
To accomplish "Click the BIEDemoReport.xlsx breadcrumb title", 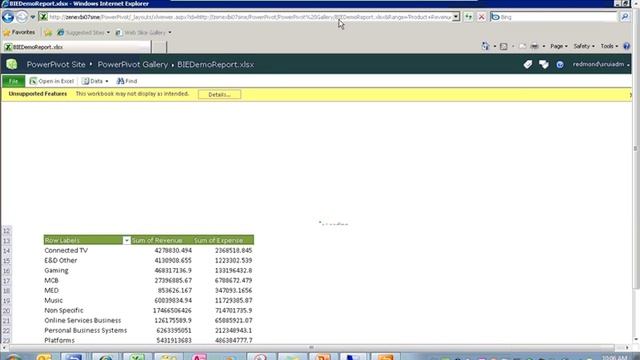I will (216, 64).
